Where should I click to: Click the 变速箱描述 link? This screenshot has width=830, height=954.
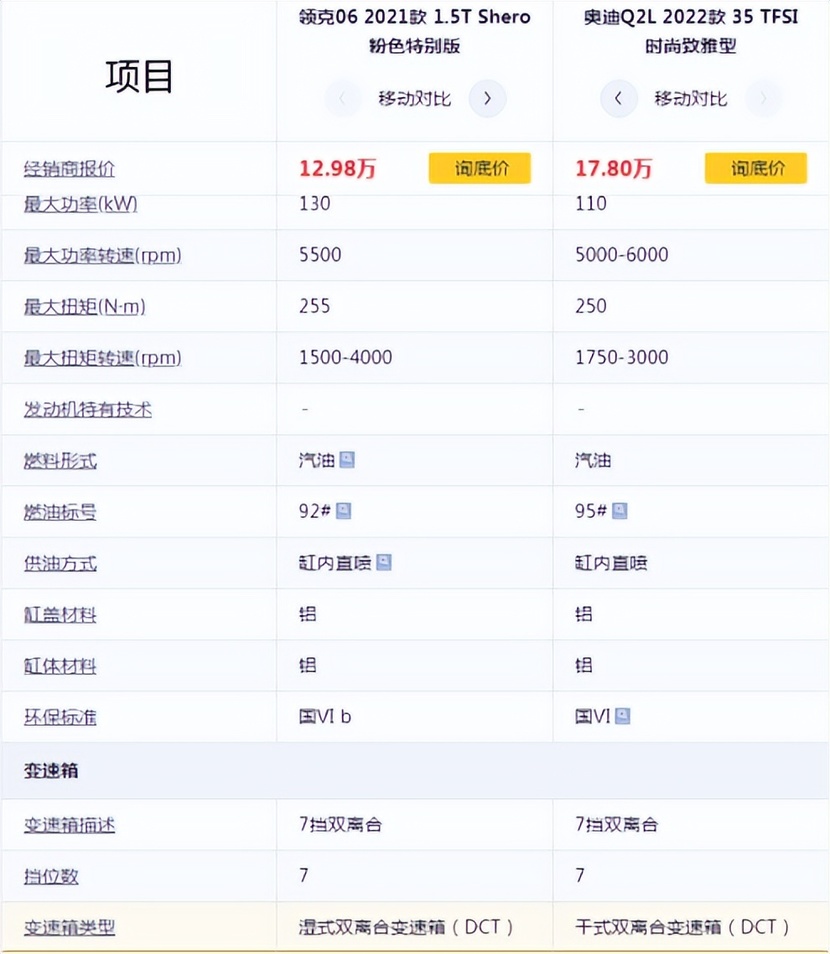[69, 825]
